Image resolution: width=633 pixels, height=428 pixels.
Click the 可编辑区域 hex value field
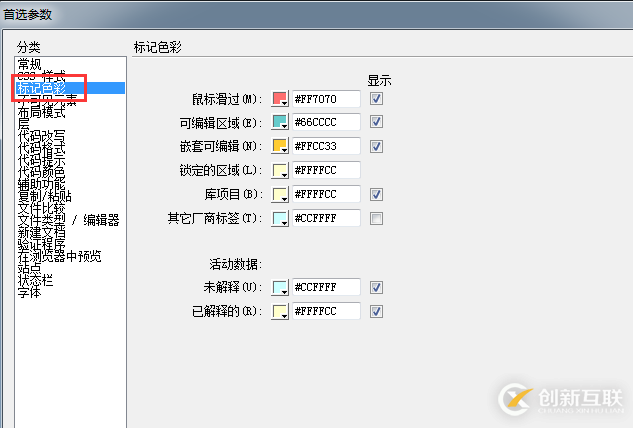325,122
